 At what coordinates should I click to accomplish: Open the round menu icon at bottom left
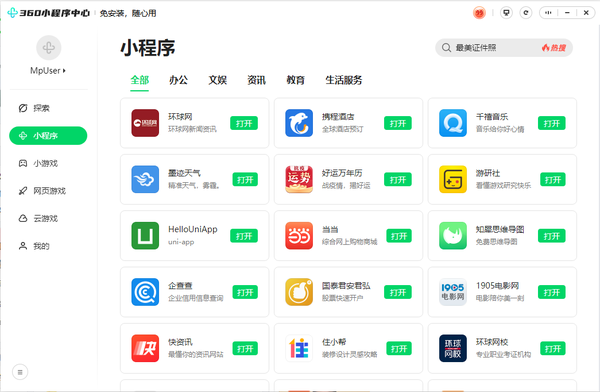click(20, 372)
